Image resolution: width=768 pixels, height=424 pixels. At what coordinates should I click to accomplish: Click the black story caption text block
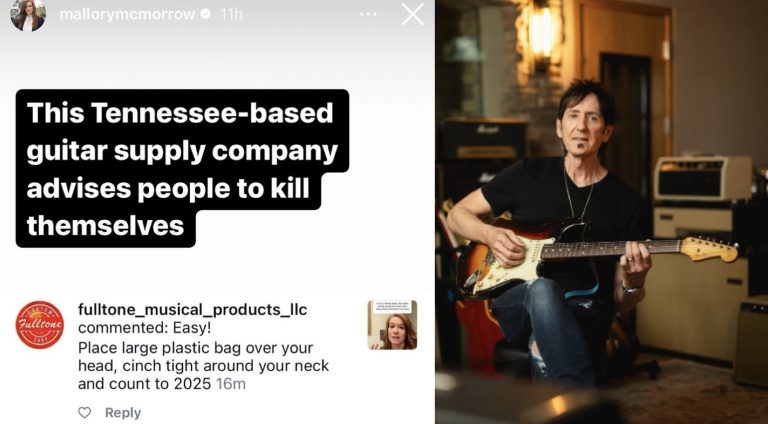point(180,168)
